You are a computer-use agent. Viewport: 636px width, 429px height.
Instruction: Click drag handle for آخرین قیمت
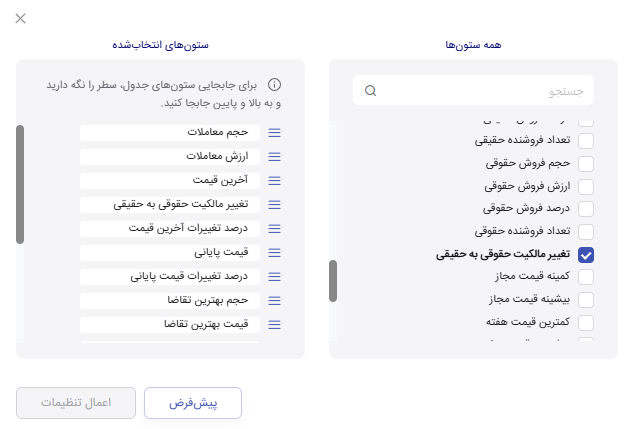pos(275,181)
